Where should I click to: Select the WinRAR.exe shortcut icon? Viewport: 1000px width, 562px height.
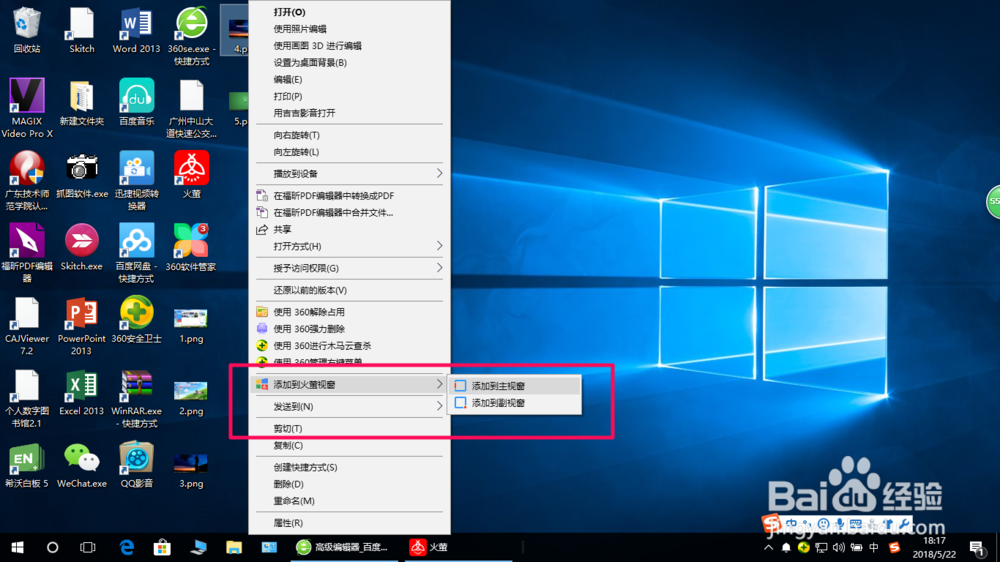pyautogui.click(x=136, y=399)
